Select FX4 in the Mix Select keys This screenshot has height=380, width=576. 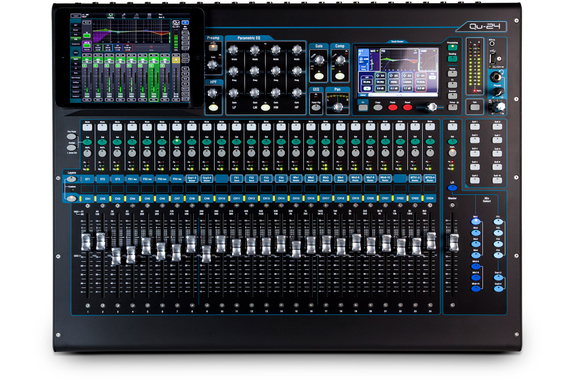tap(498, 255)
